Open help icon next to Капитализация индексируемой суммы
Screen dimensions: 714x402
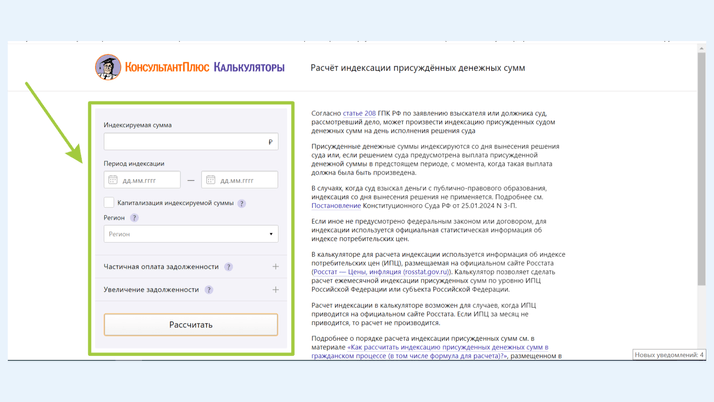point(242,204)
